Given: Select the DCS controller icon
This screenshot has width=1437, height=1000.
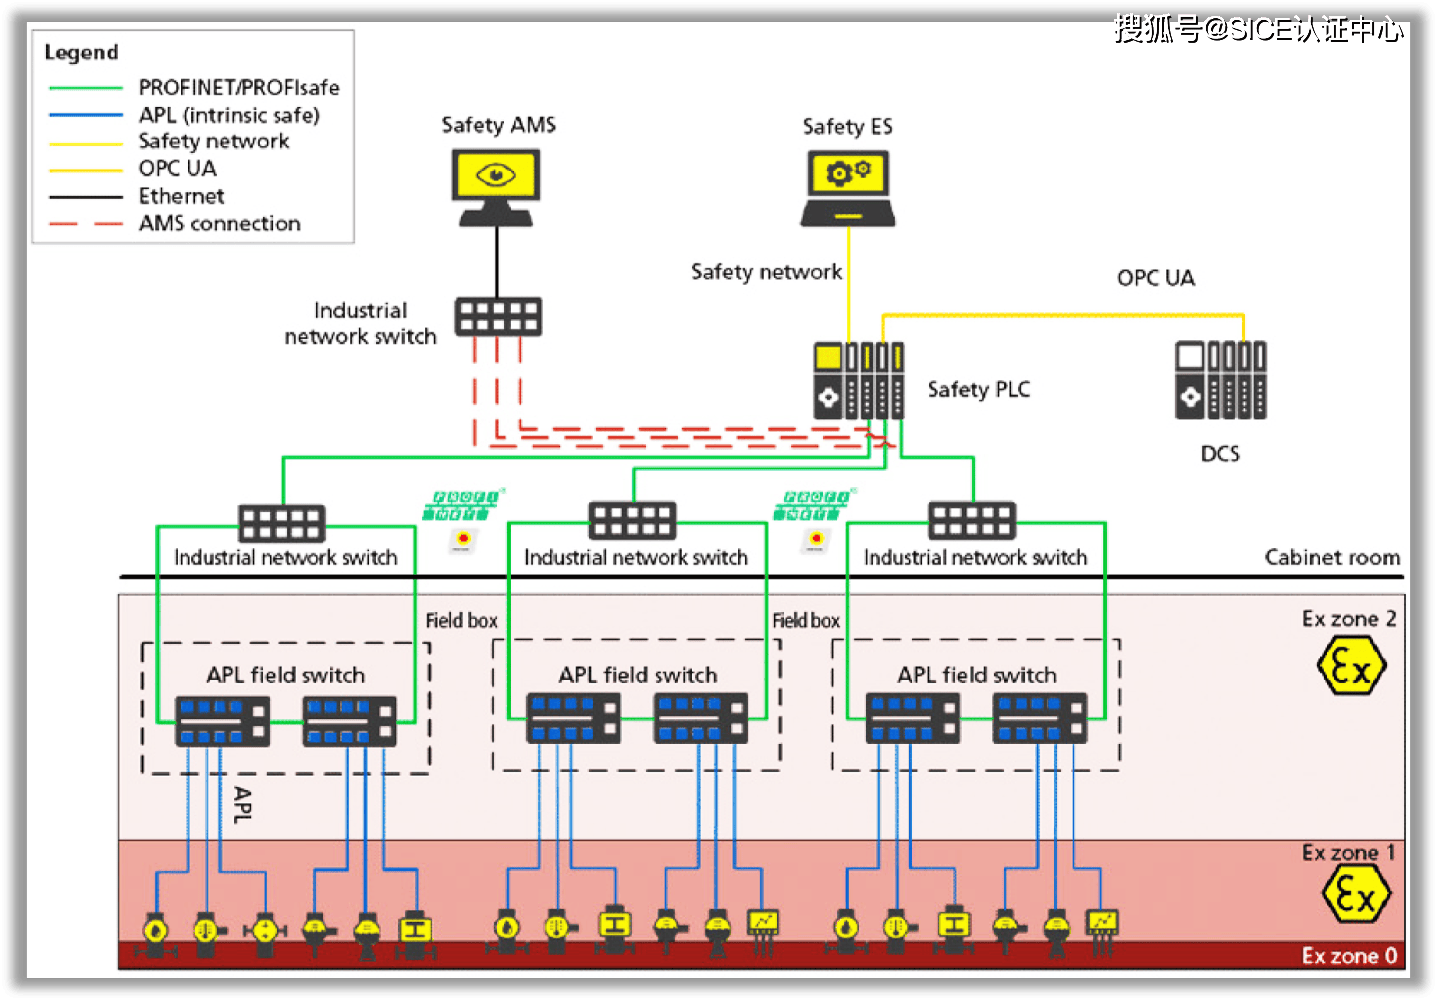Looking at the screenshot, I should (1220, 380).
